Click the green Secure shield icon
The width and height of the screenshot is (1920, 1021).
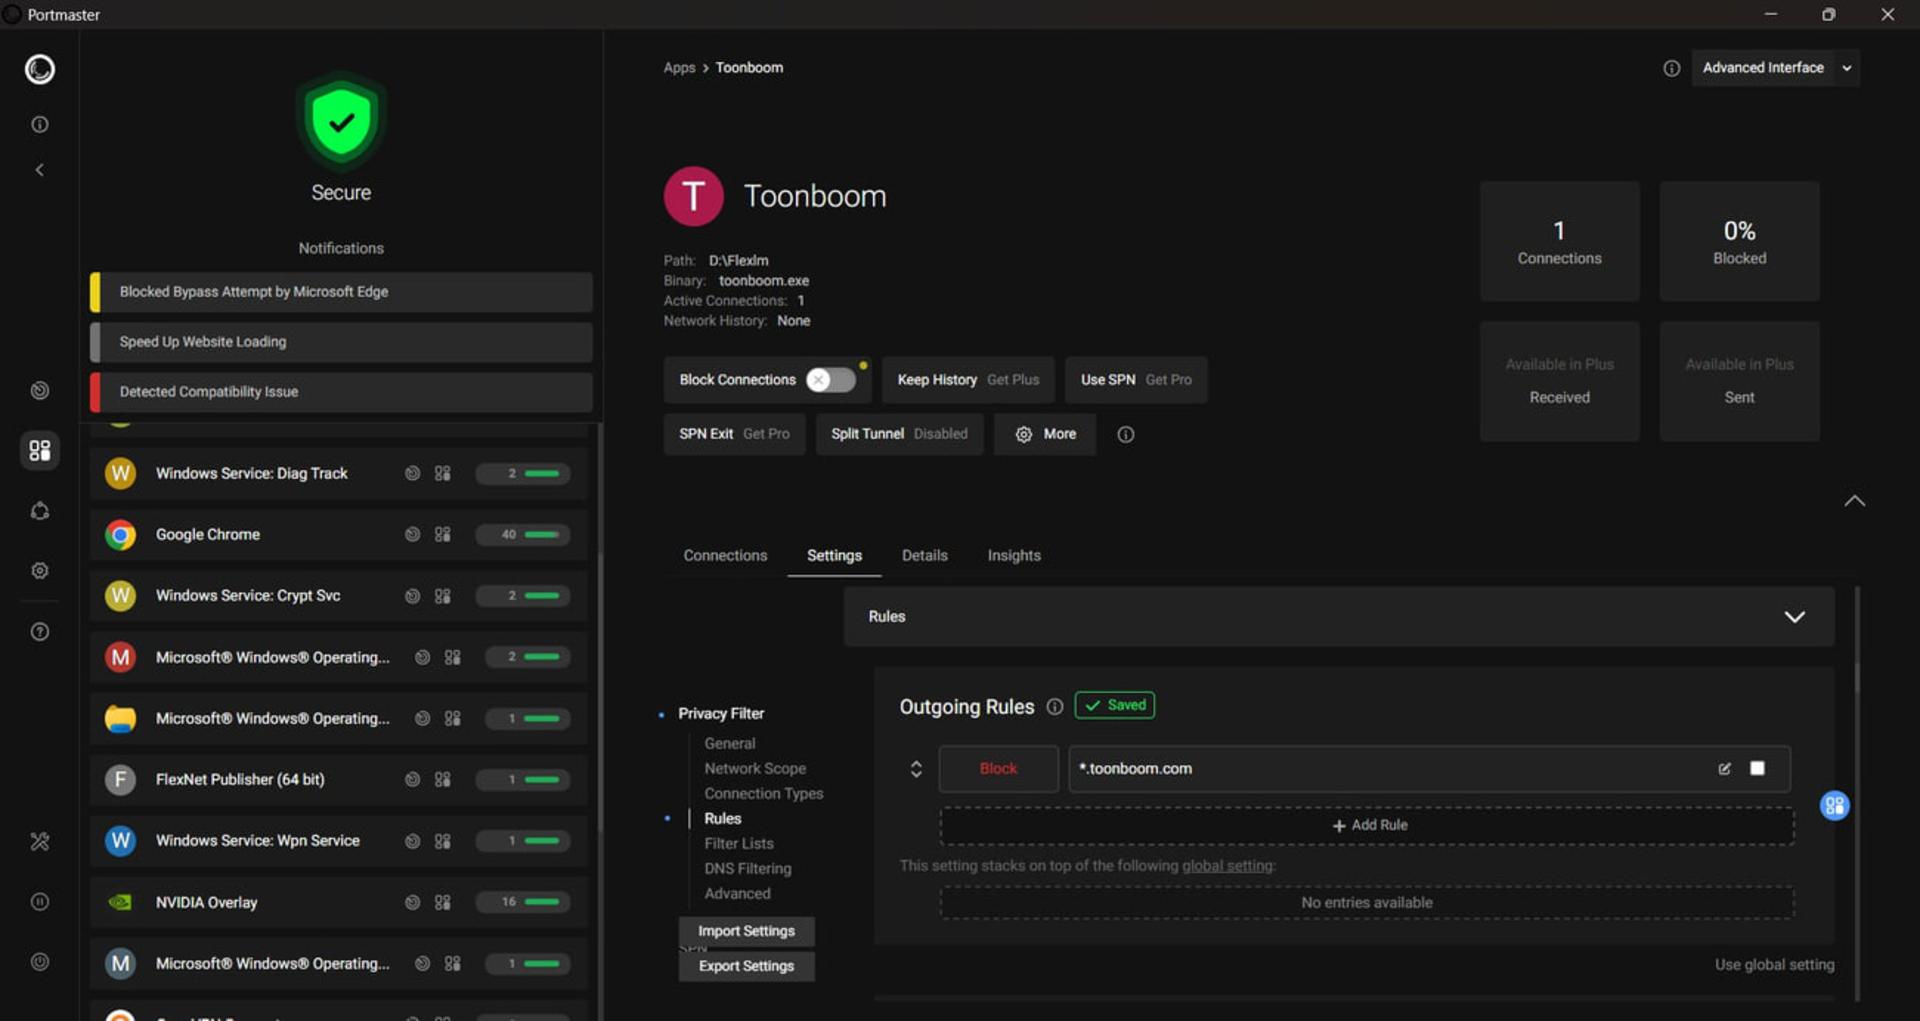coord(341,122)
